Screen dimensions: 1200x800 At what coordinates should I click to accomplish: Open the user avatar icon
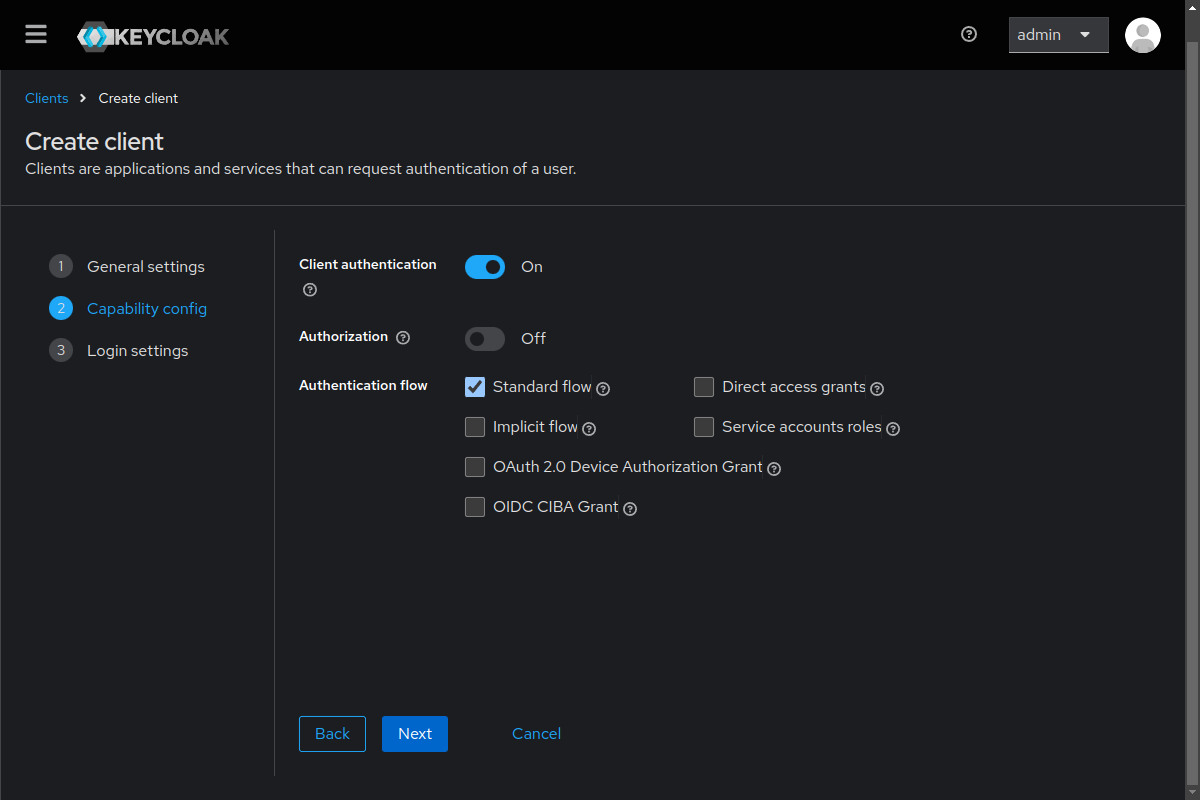[x=1142, y=35]
